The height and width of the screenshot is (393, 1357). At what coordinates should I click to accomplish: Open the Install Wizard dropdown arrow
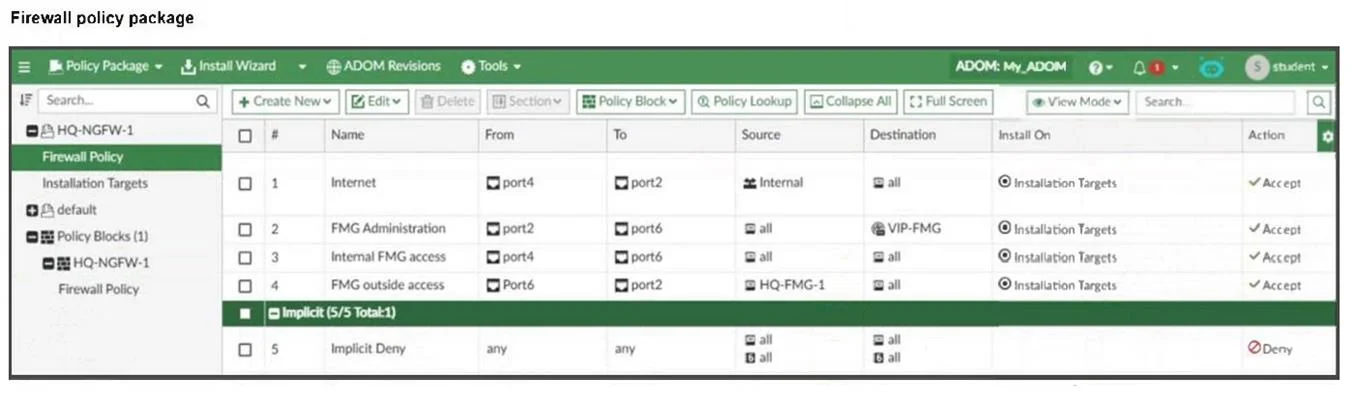point(302,67)
